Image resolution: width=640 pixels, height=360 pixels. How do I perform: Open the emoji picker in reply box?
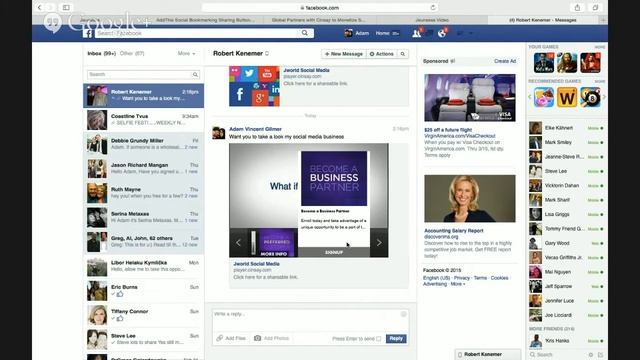403,314
